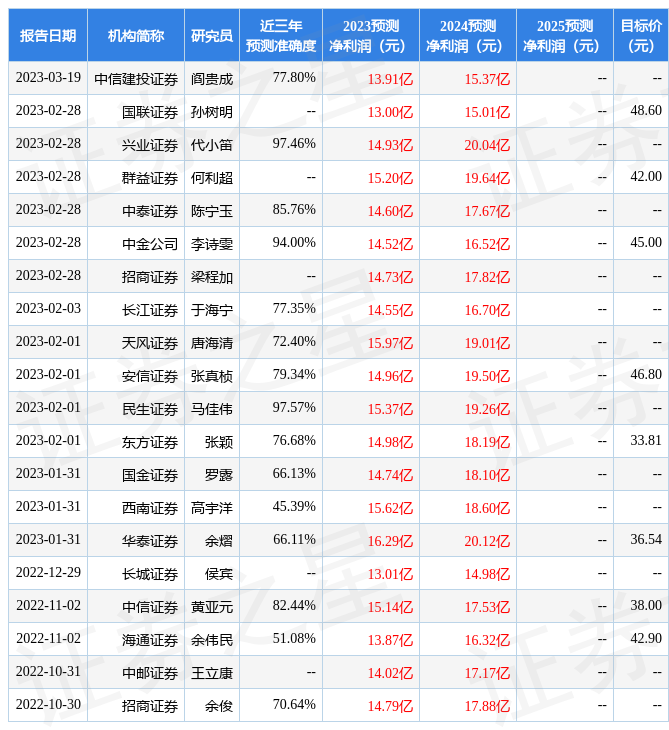669x730 pixels.
Task: Click the 2023预测净利润 column header
Action: 371,35
